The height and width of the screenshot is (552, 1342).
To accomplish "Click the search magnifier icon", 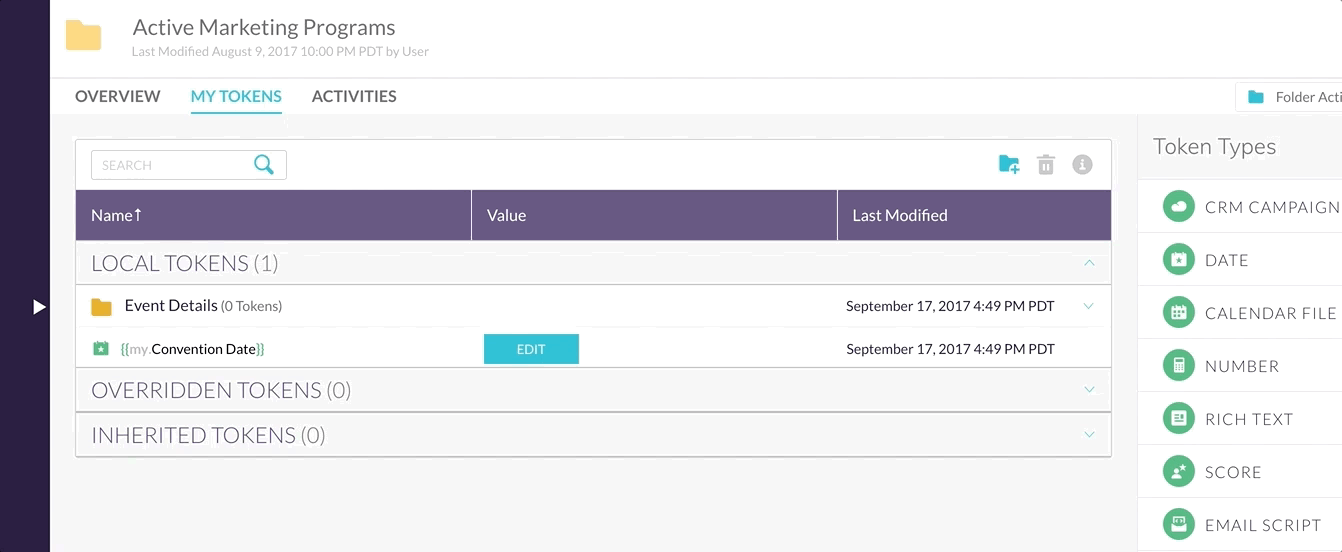I will 264,165.
